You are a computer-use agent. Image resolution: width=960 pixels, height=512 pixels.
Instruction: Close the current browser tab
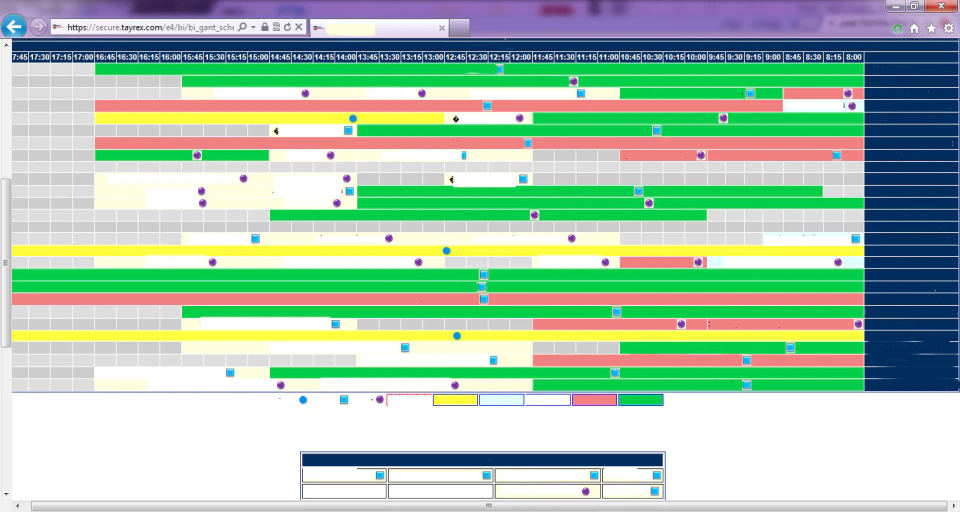[x=442, y=28]
